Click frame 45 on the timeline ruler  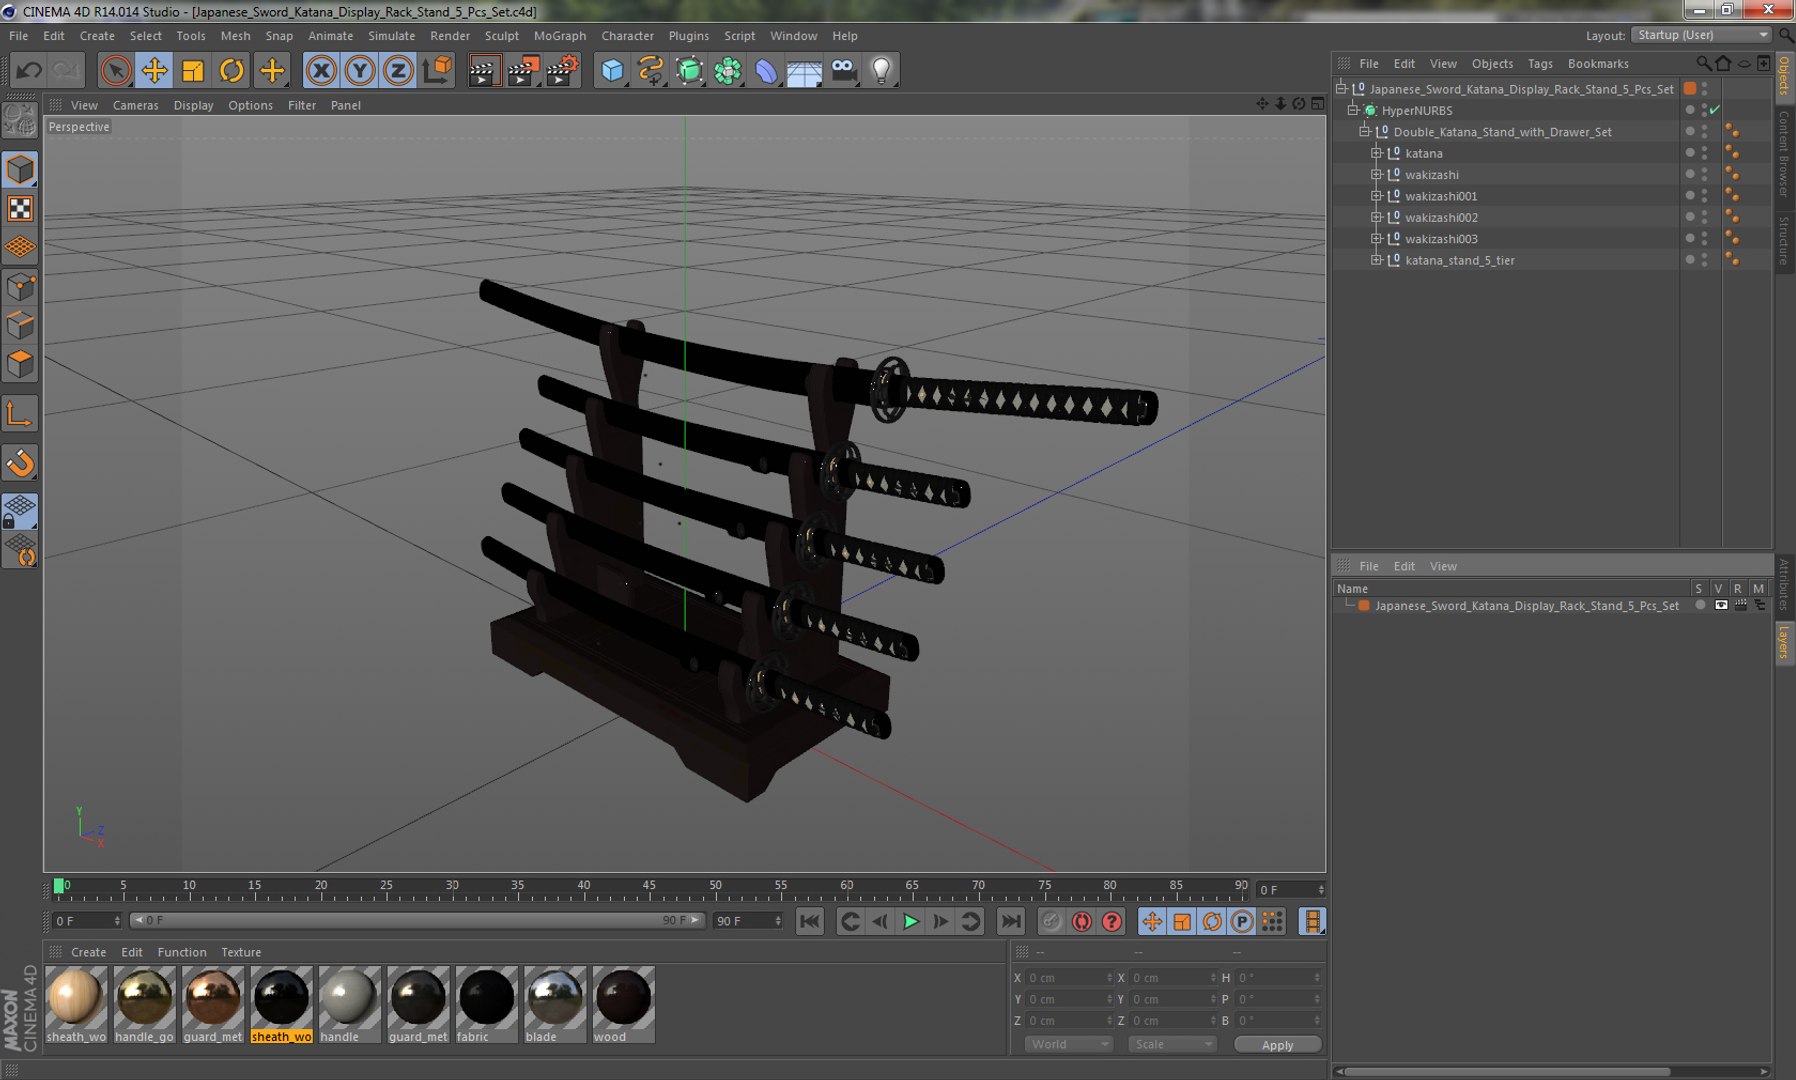pos(649,887)
